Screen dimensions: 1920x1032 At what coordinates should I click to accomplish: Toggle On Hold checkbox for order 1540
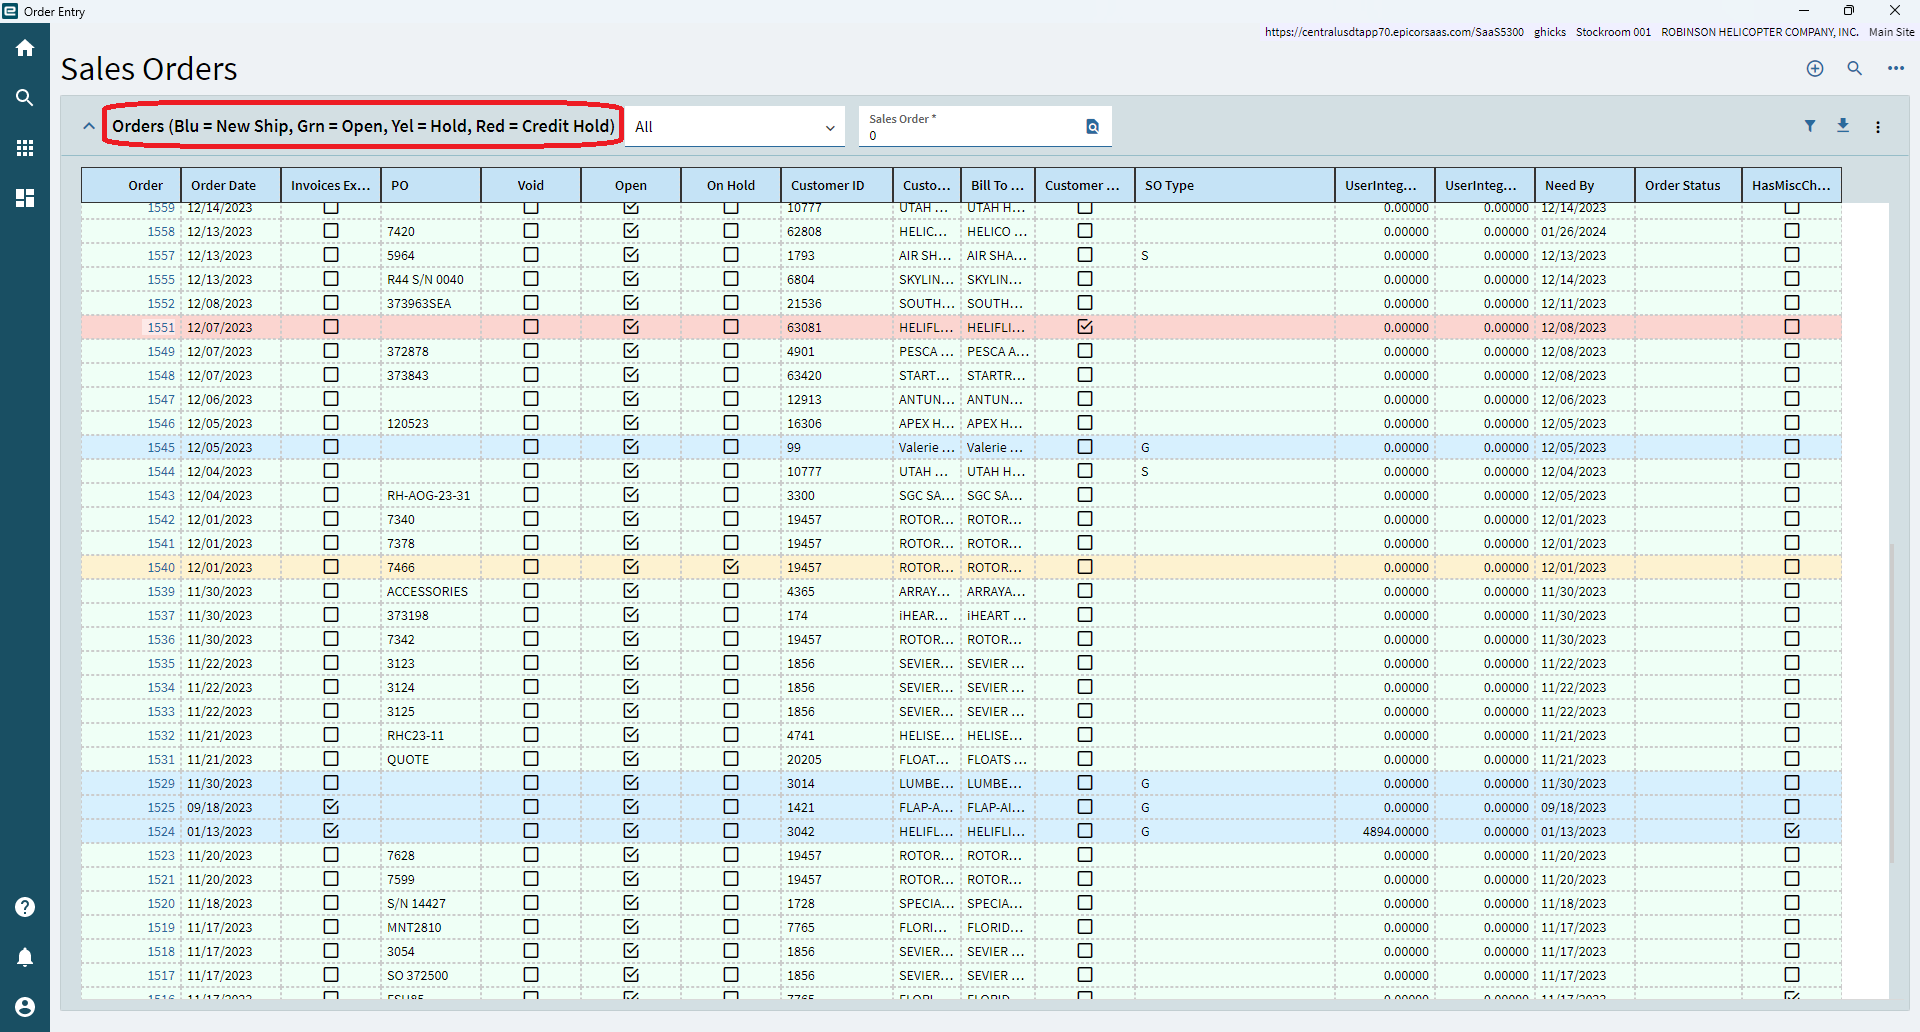click(731, 567)
